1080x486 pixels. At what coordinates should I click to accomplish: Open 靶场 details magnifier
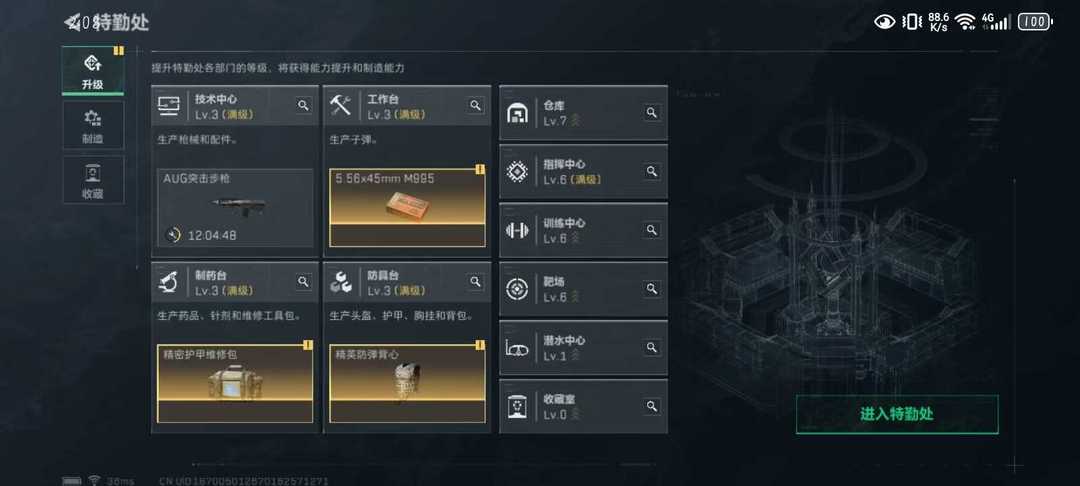pos(652,288)
